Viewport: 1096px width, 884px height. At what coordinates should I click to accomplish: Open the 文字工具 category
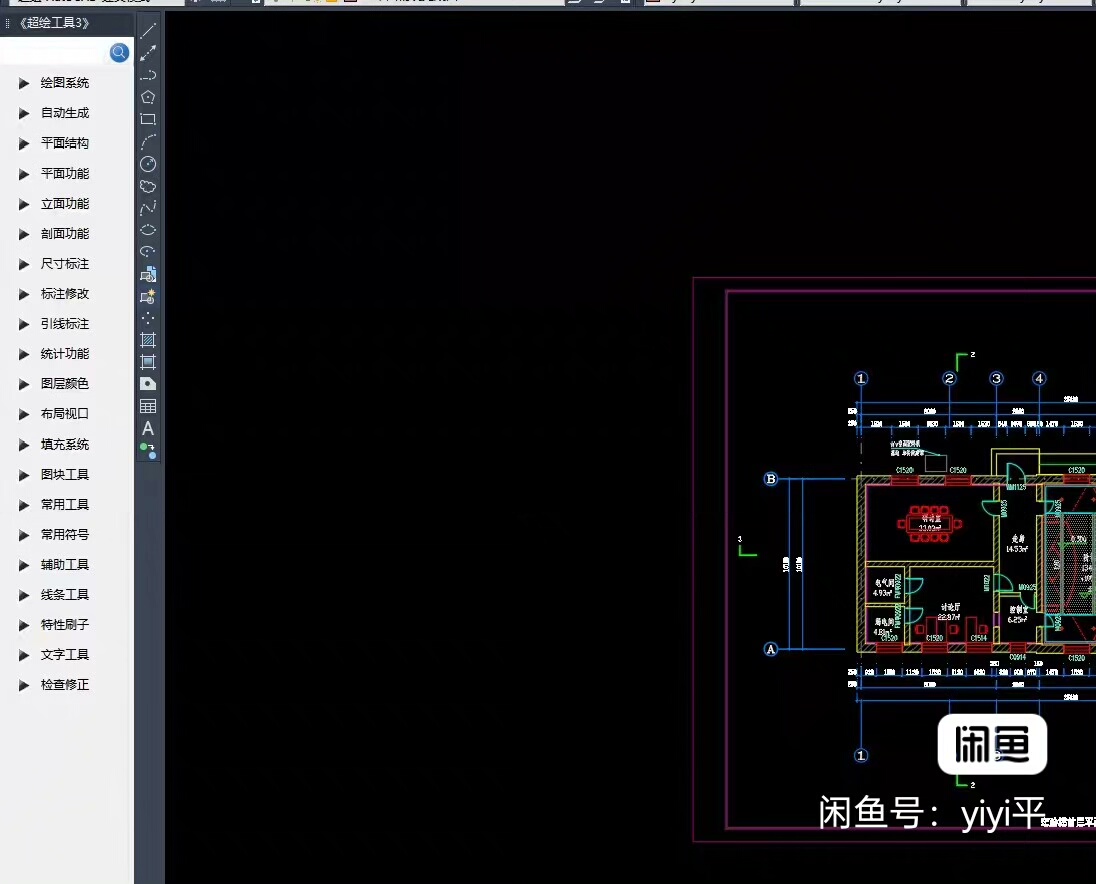tap(64, 655)
